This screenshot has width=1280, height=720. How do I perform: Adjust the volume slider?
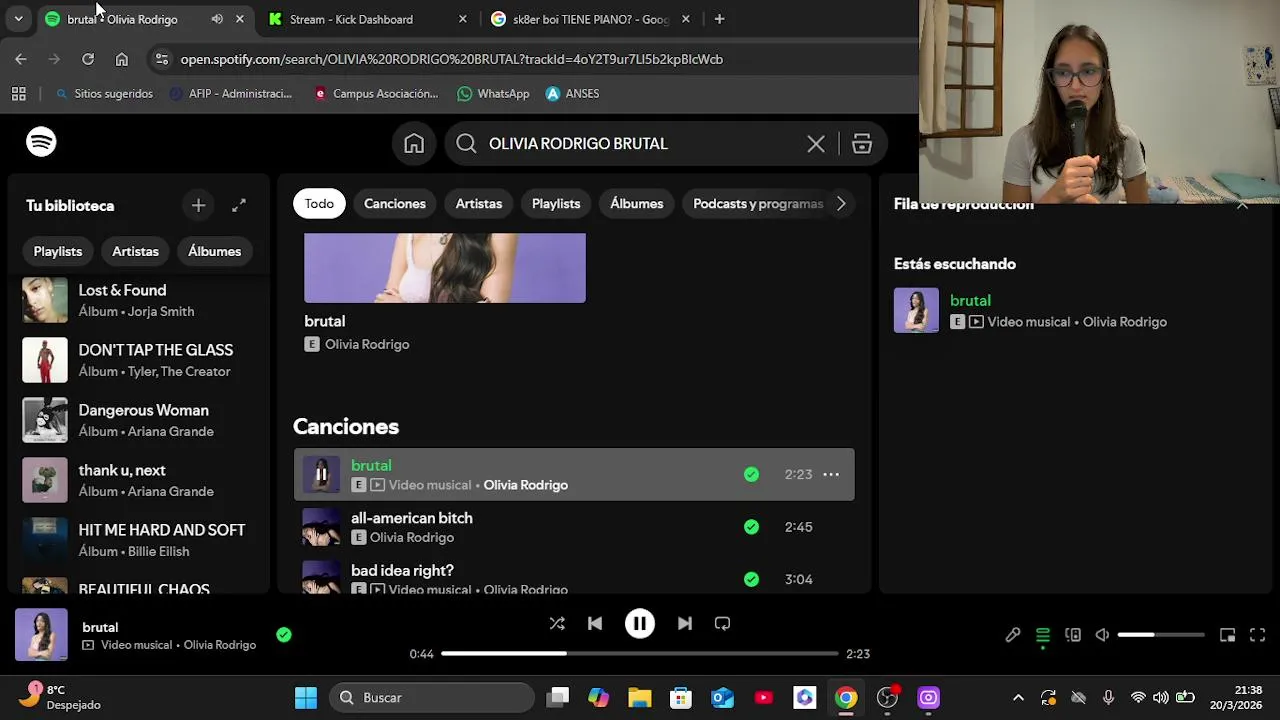tap(1161, 635)
